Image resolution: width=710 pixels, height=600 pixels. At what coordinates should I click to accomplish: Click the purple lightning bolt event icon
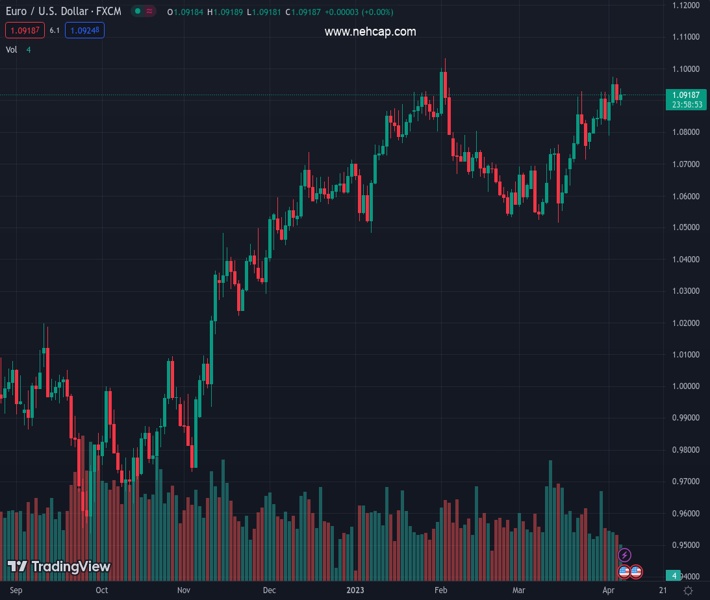[x=625, y=555]
